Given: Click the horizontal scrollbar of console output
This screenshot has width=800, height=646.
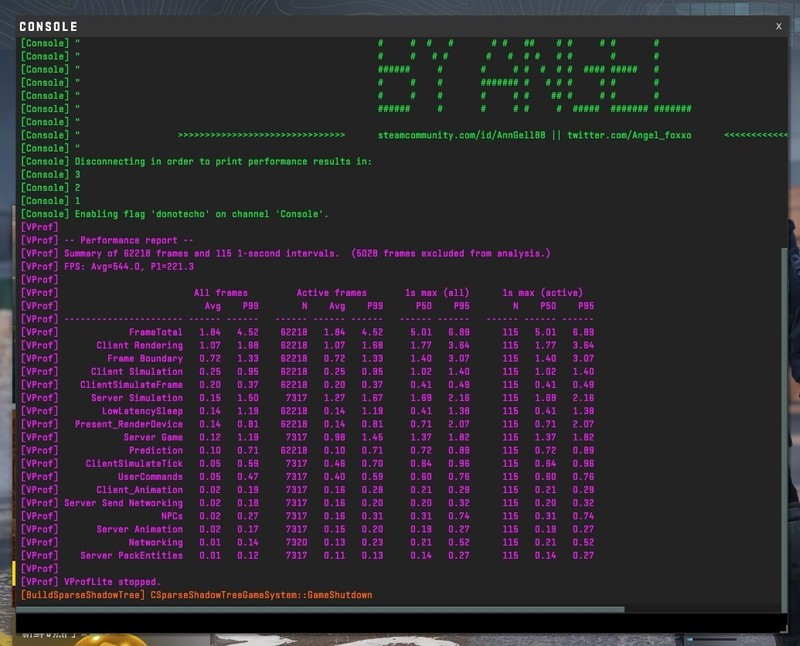Looking at the screenshot, I should tap(320, 608).
